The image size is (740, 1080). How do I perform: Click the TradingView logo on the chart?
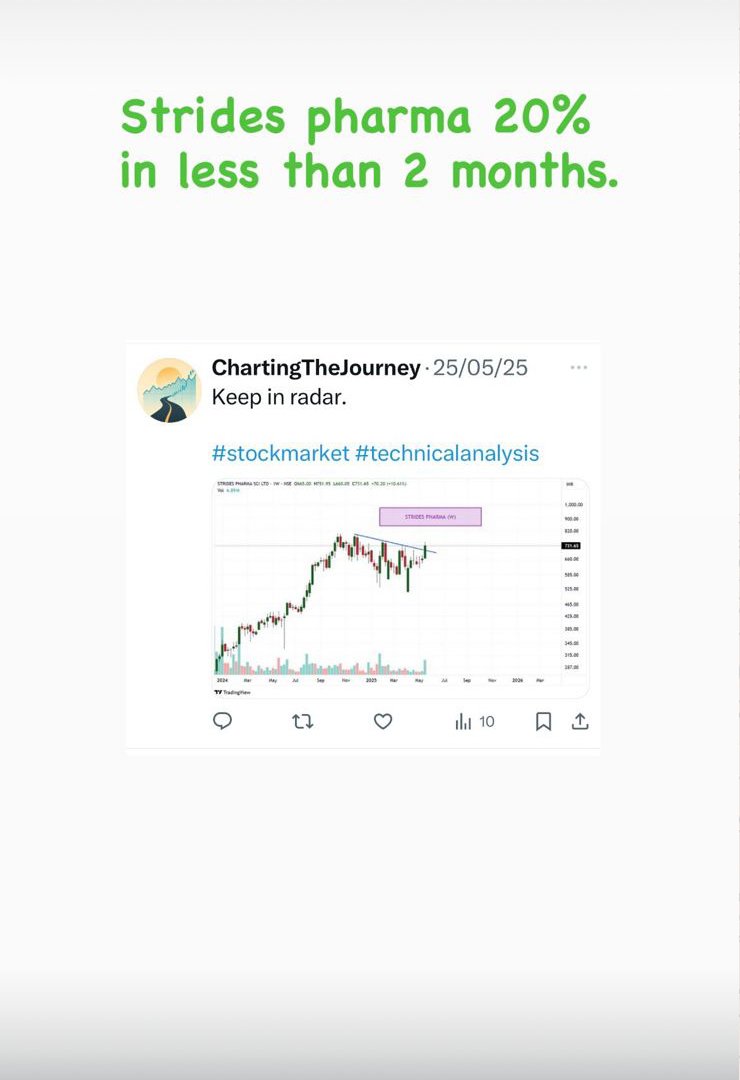232,691
